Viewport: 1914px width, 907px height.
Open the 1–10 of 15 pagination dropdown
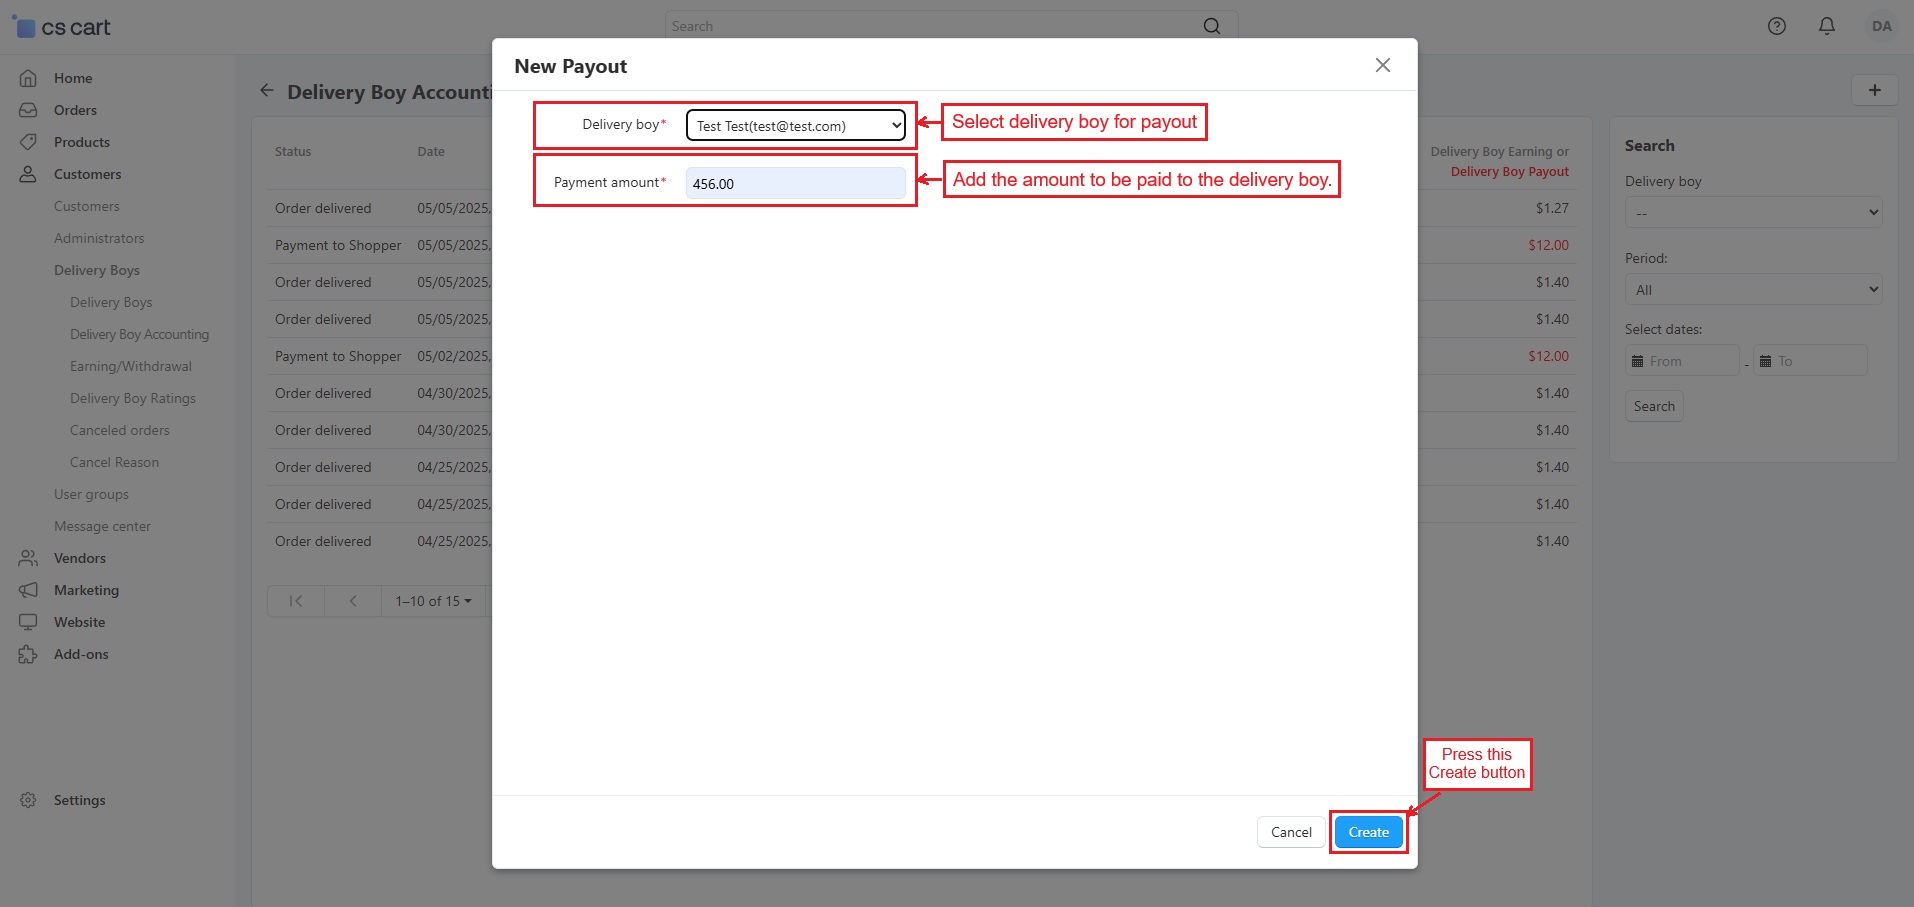pos(433,601)
